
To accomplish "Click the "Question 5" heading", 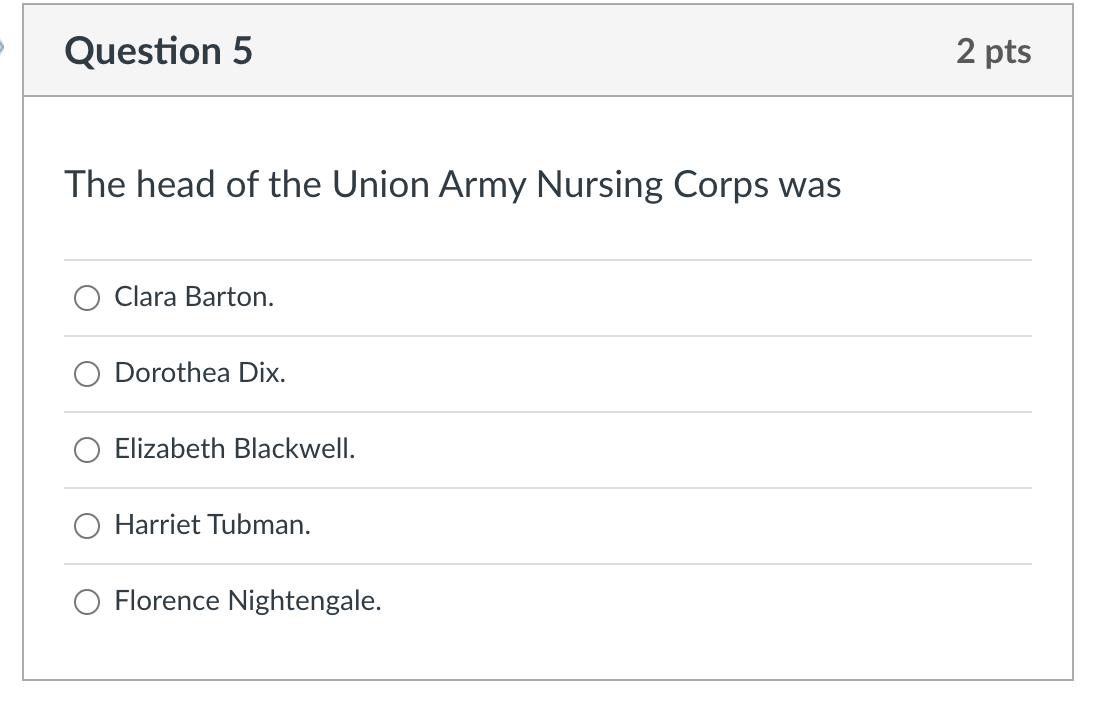I will click(x=158, y=51).
